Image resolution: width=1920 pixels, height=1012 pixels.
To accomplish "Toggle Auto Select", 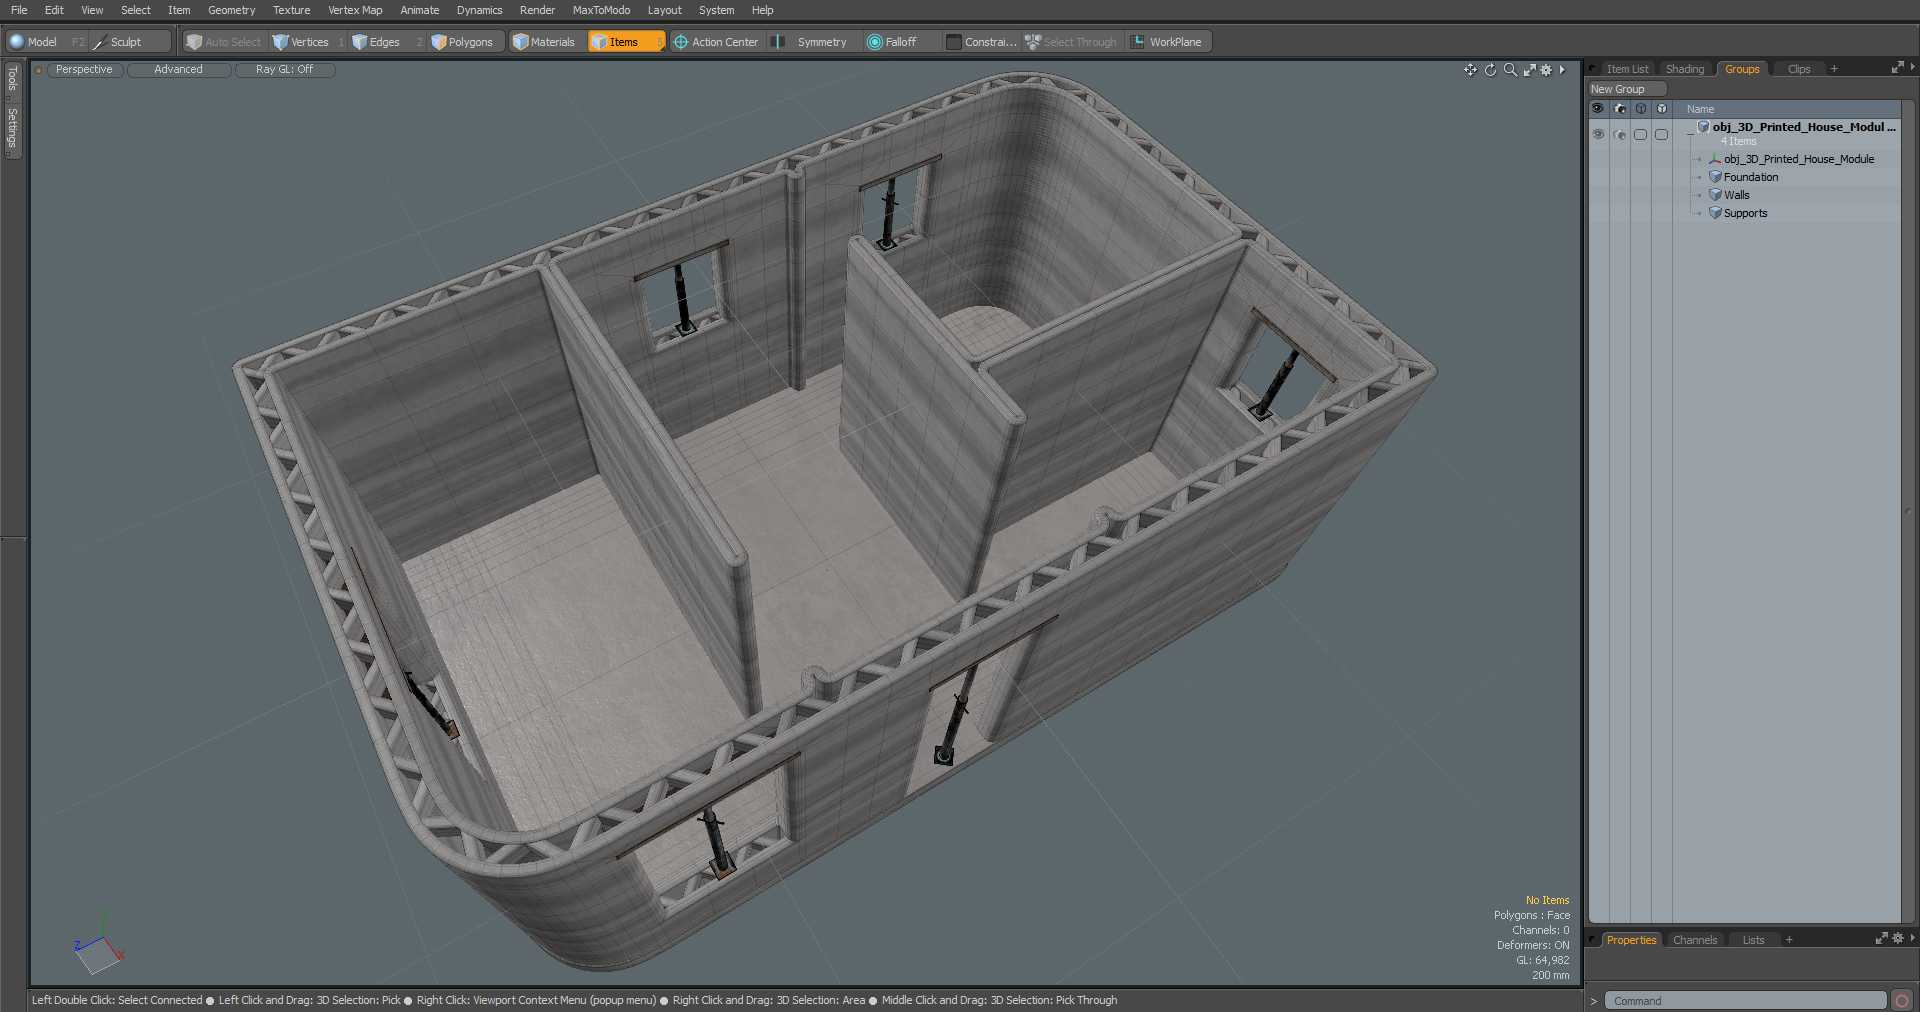I will coord(223,42).
